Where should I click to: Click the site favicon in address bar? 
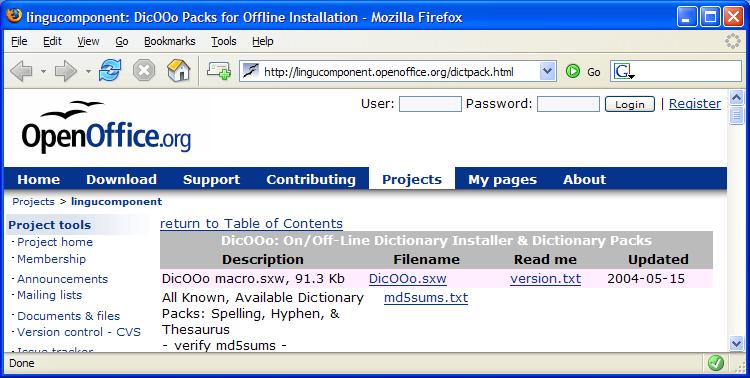coord(251,72)
